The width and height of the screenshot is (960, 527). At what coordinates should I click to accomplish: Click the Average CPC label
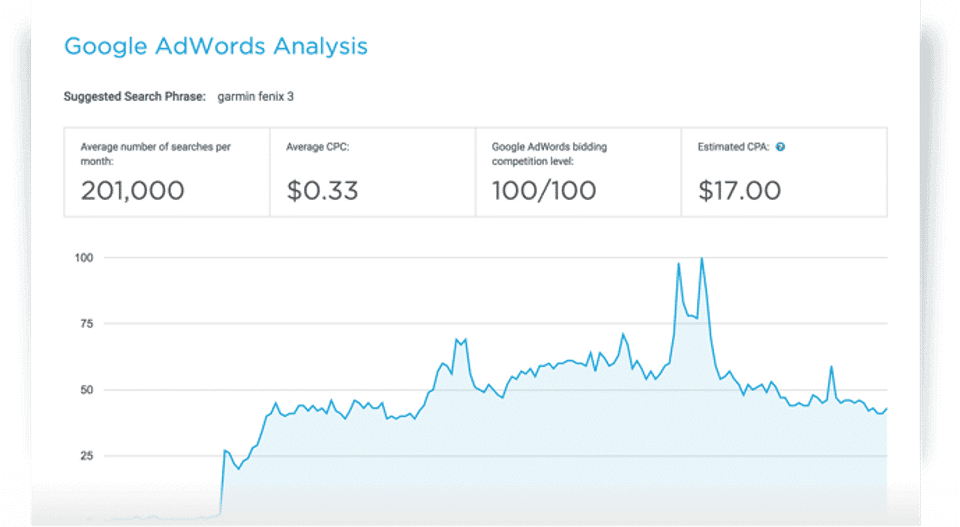[318, 147]
